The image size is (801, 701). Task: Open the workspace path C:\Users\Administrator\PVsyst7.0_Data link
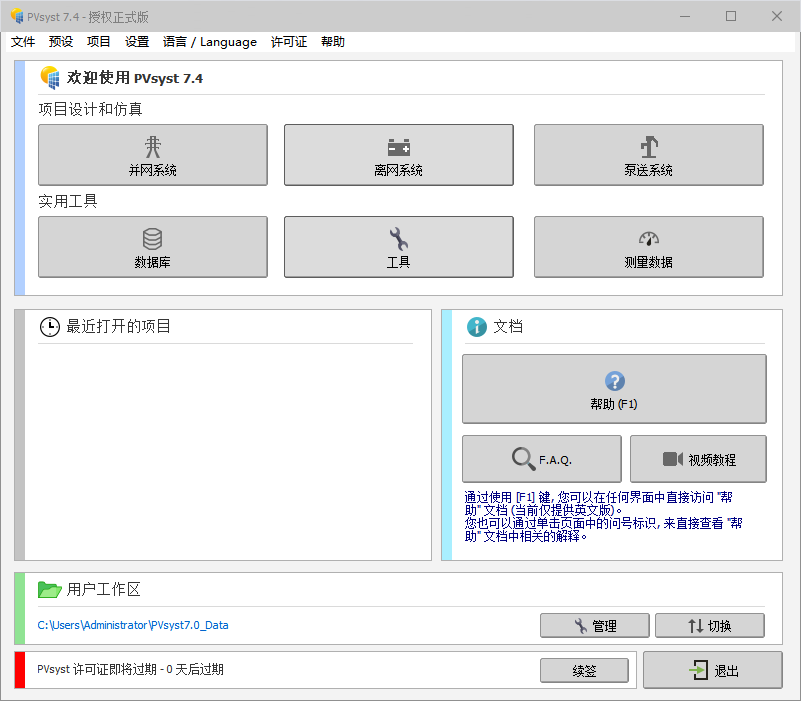pyautogui.click(x=133, y=625)
